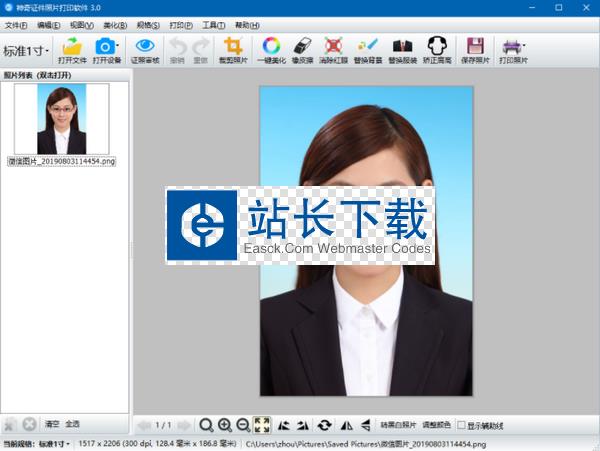The image size is (600, 451).
Task: Click the fit-to-window icon in bottom bar
Action: (262, 425)
